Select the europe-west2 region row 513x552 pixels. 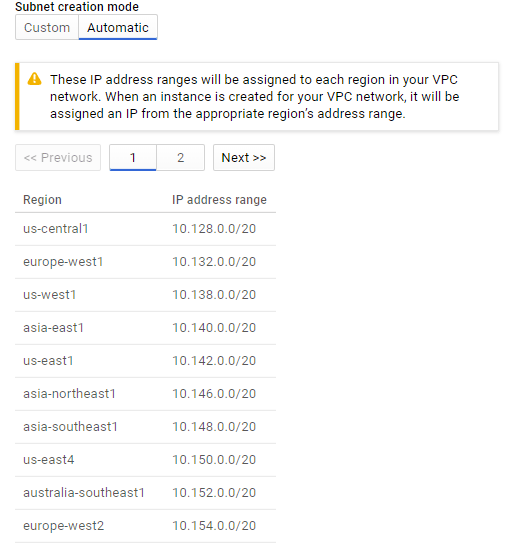[x=145, y=526]
